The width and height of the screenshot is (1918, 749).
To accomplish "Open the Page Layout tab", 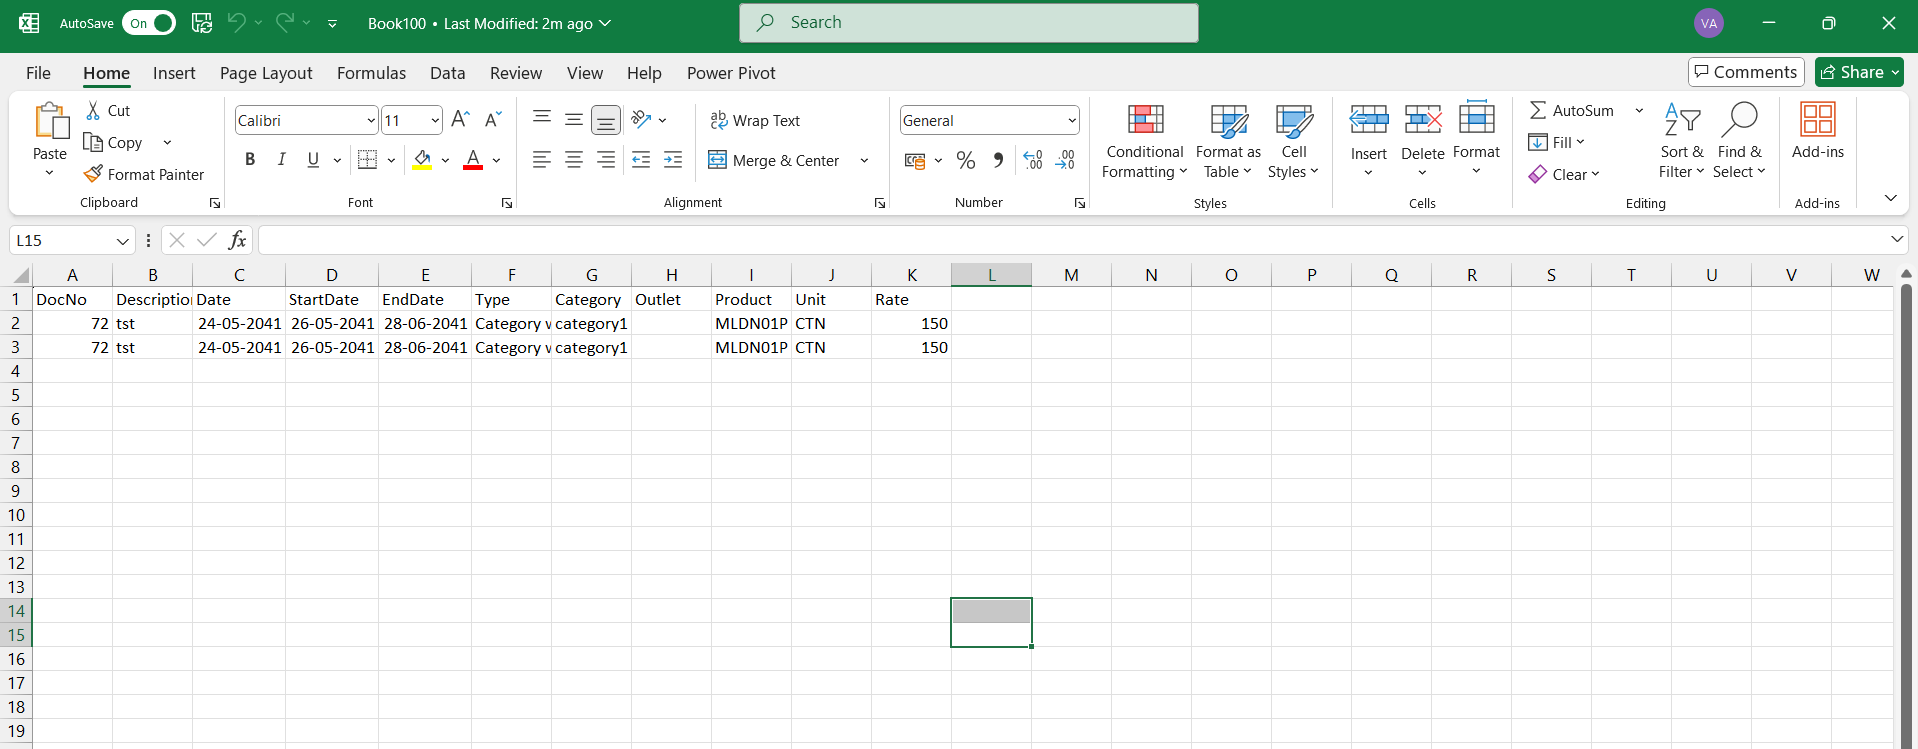I will pos(266,73).
